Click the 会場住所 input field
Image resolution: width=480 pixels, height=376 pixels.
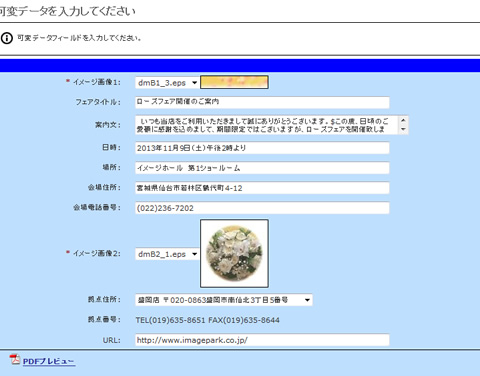tap(262, 188)
